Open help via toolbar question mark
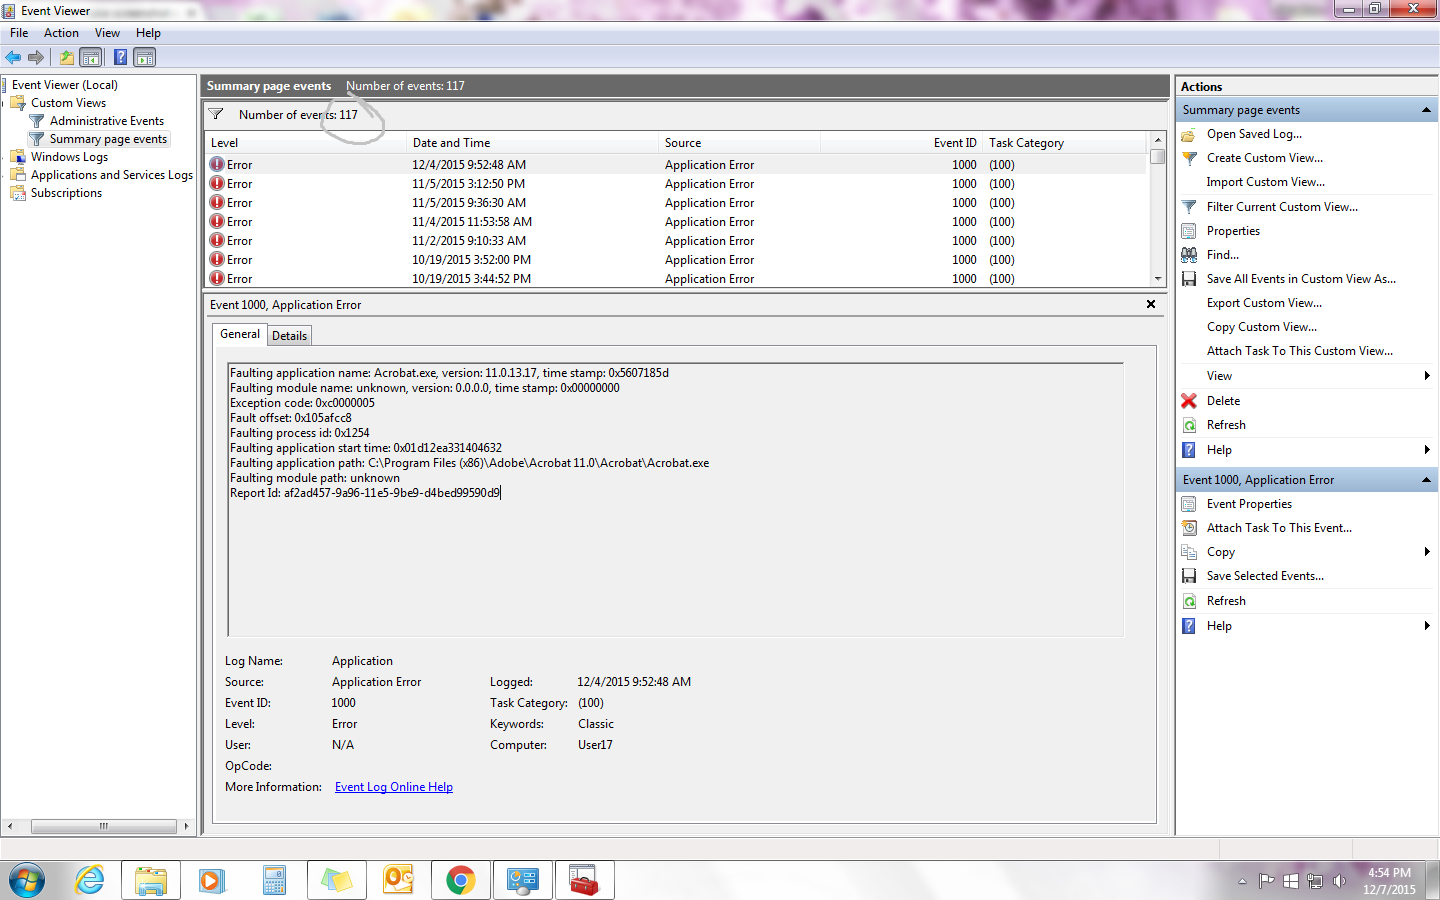 pyautogui.click(x=120, y=57)
